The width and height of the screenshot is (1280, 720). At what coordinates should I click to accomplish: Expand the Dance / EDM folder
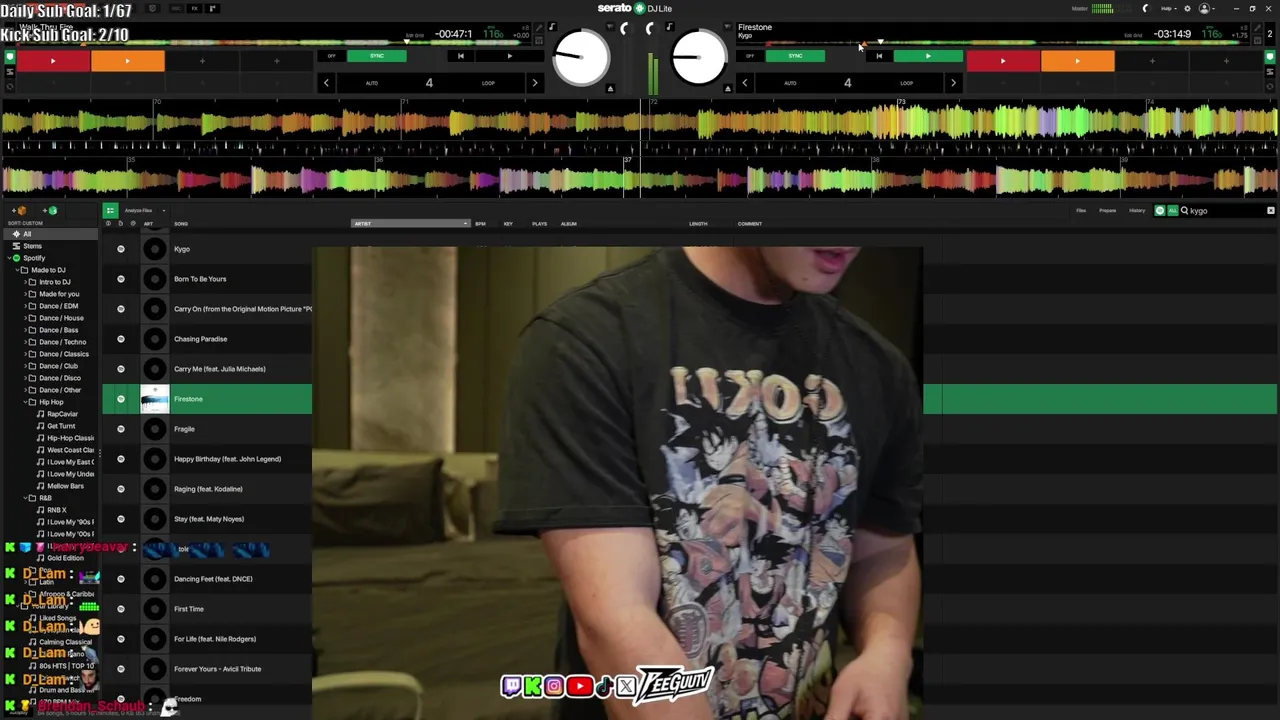(24, 306)
